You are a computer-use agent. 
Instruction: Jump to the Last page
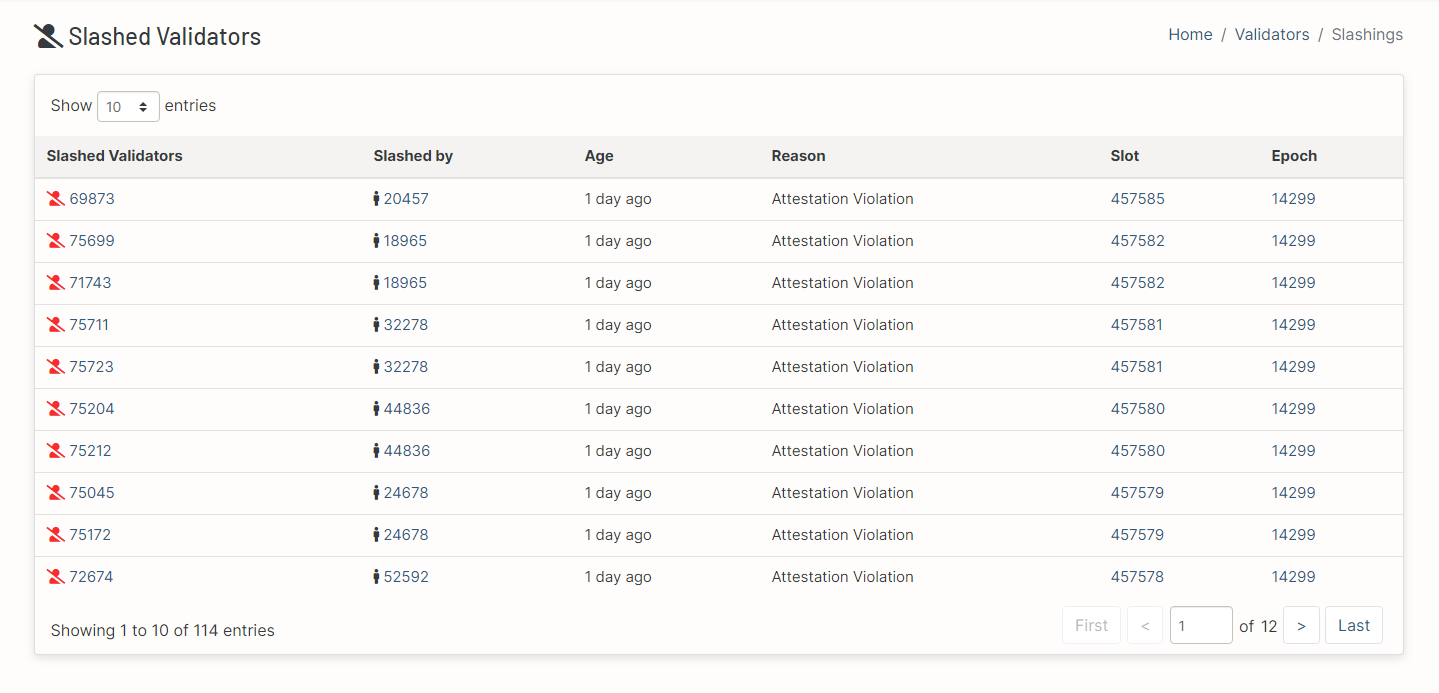coord(1353,626)
